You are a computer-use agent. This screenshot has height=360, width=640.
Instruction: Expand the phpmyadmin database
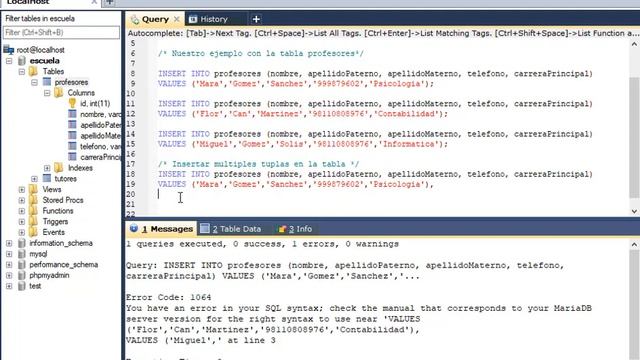(x=9, y=276)
